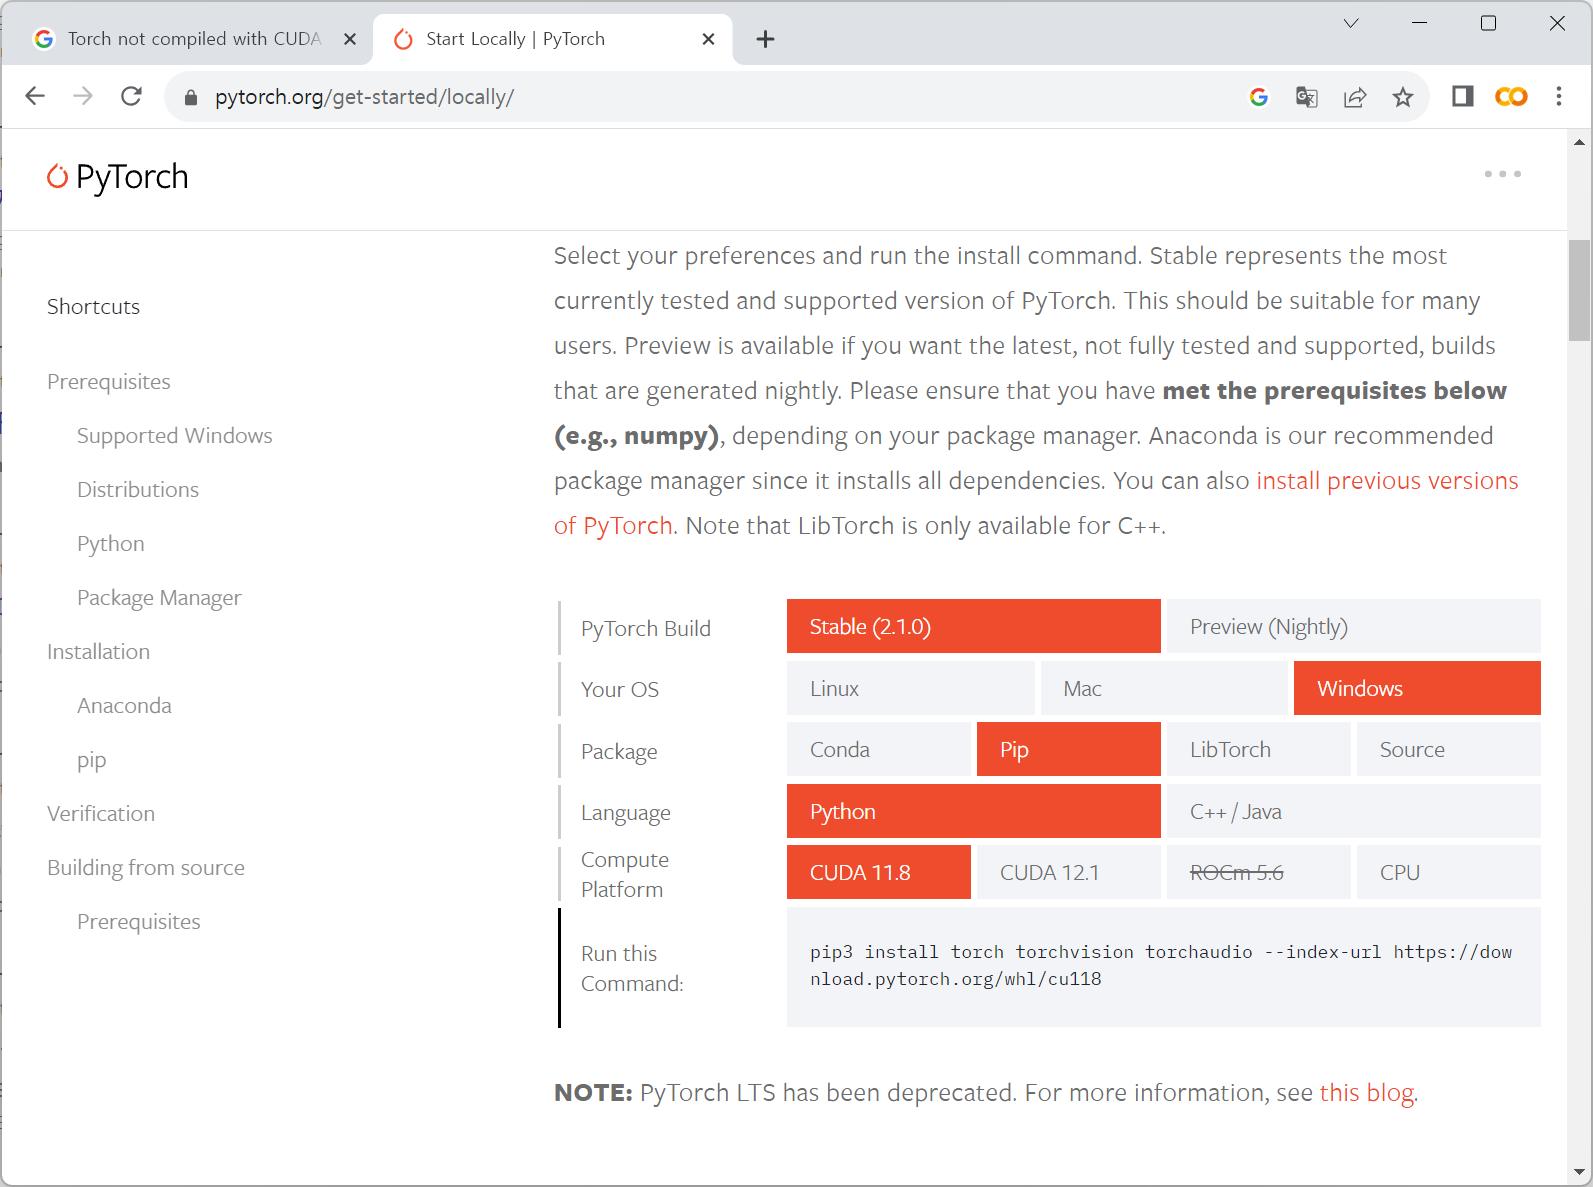Click the PyTorch Build row label
Image resolution: width=1593 pixels, height=1187 pixels.
pyautogui.click(x=646, y=629)
